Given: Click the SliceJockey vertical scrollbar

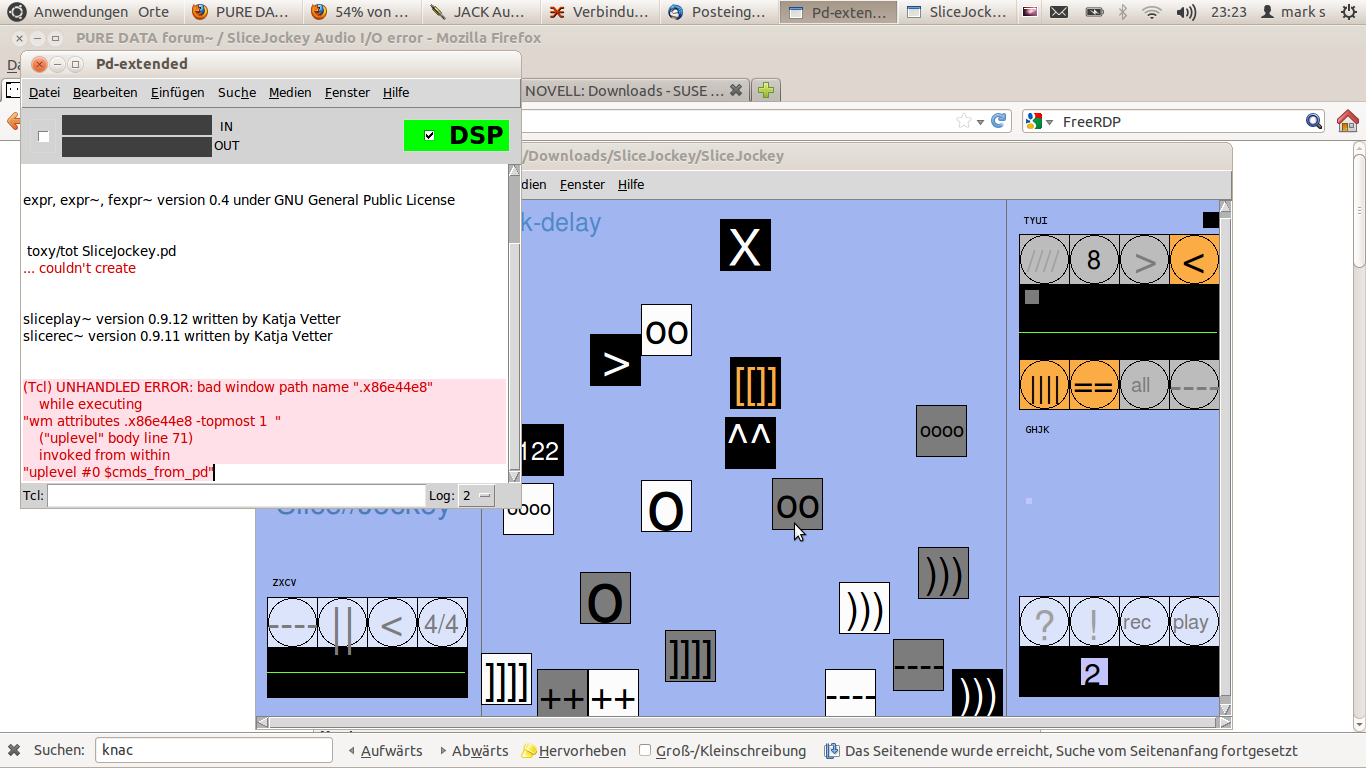Looking at the screenshot, I should coord(1225,458).
